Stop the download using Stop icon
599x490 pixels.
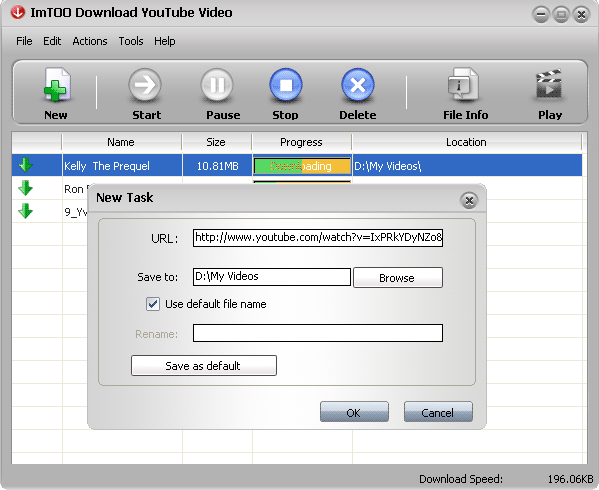pos(286,85)
